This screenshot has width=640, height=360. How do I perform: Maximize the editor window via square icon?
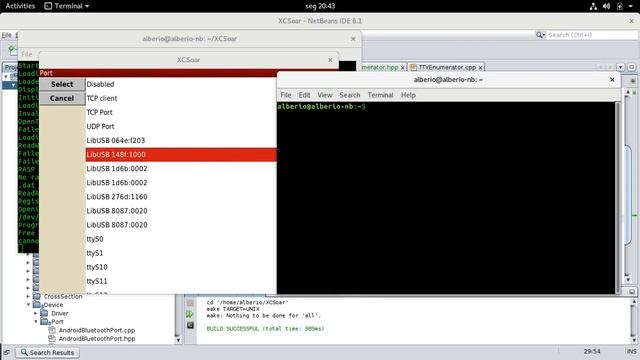(631, 67)
